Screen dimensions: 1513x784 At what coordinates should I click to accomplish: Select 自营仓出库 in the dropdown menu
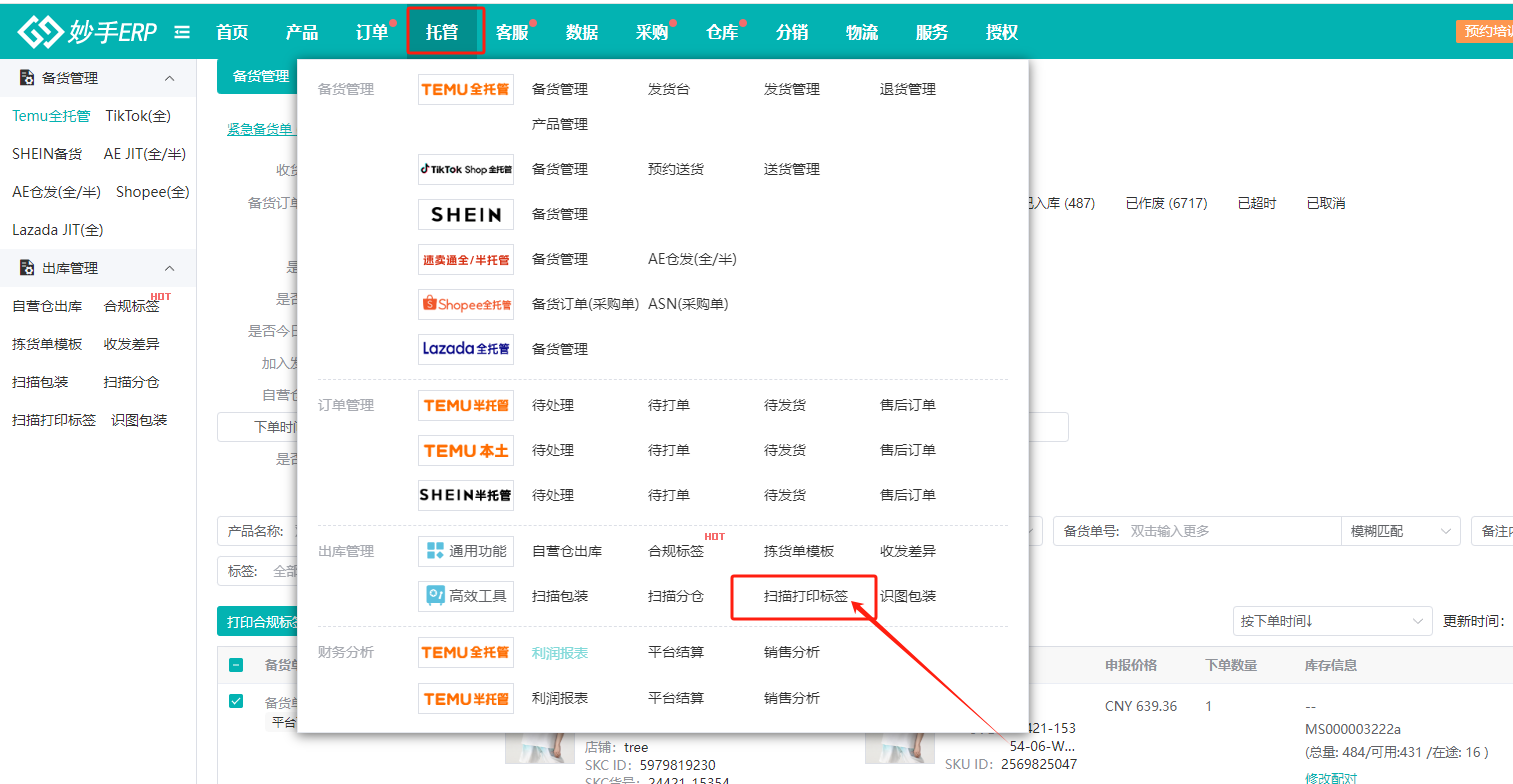tap(567, 551)
